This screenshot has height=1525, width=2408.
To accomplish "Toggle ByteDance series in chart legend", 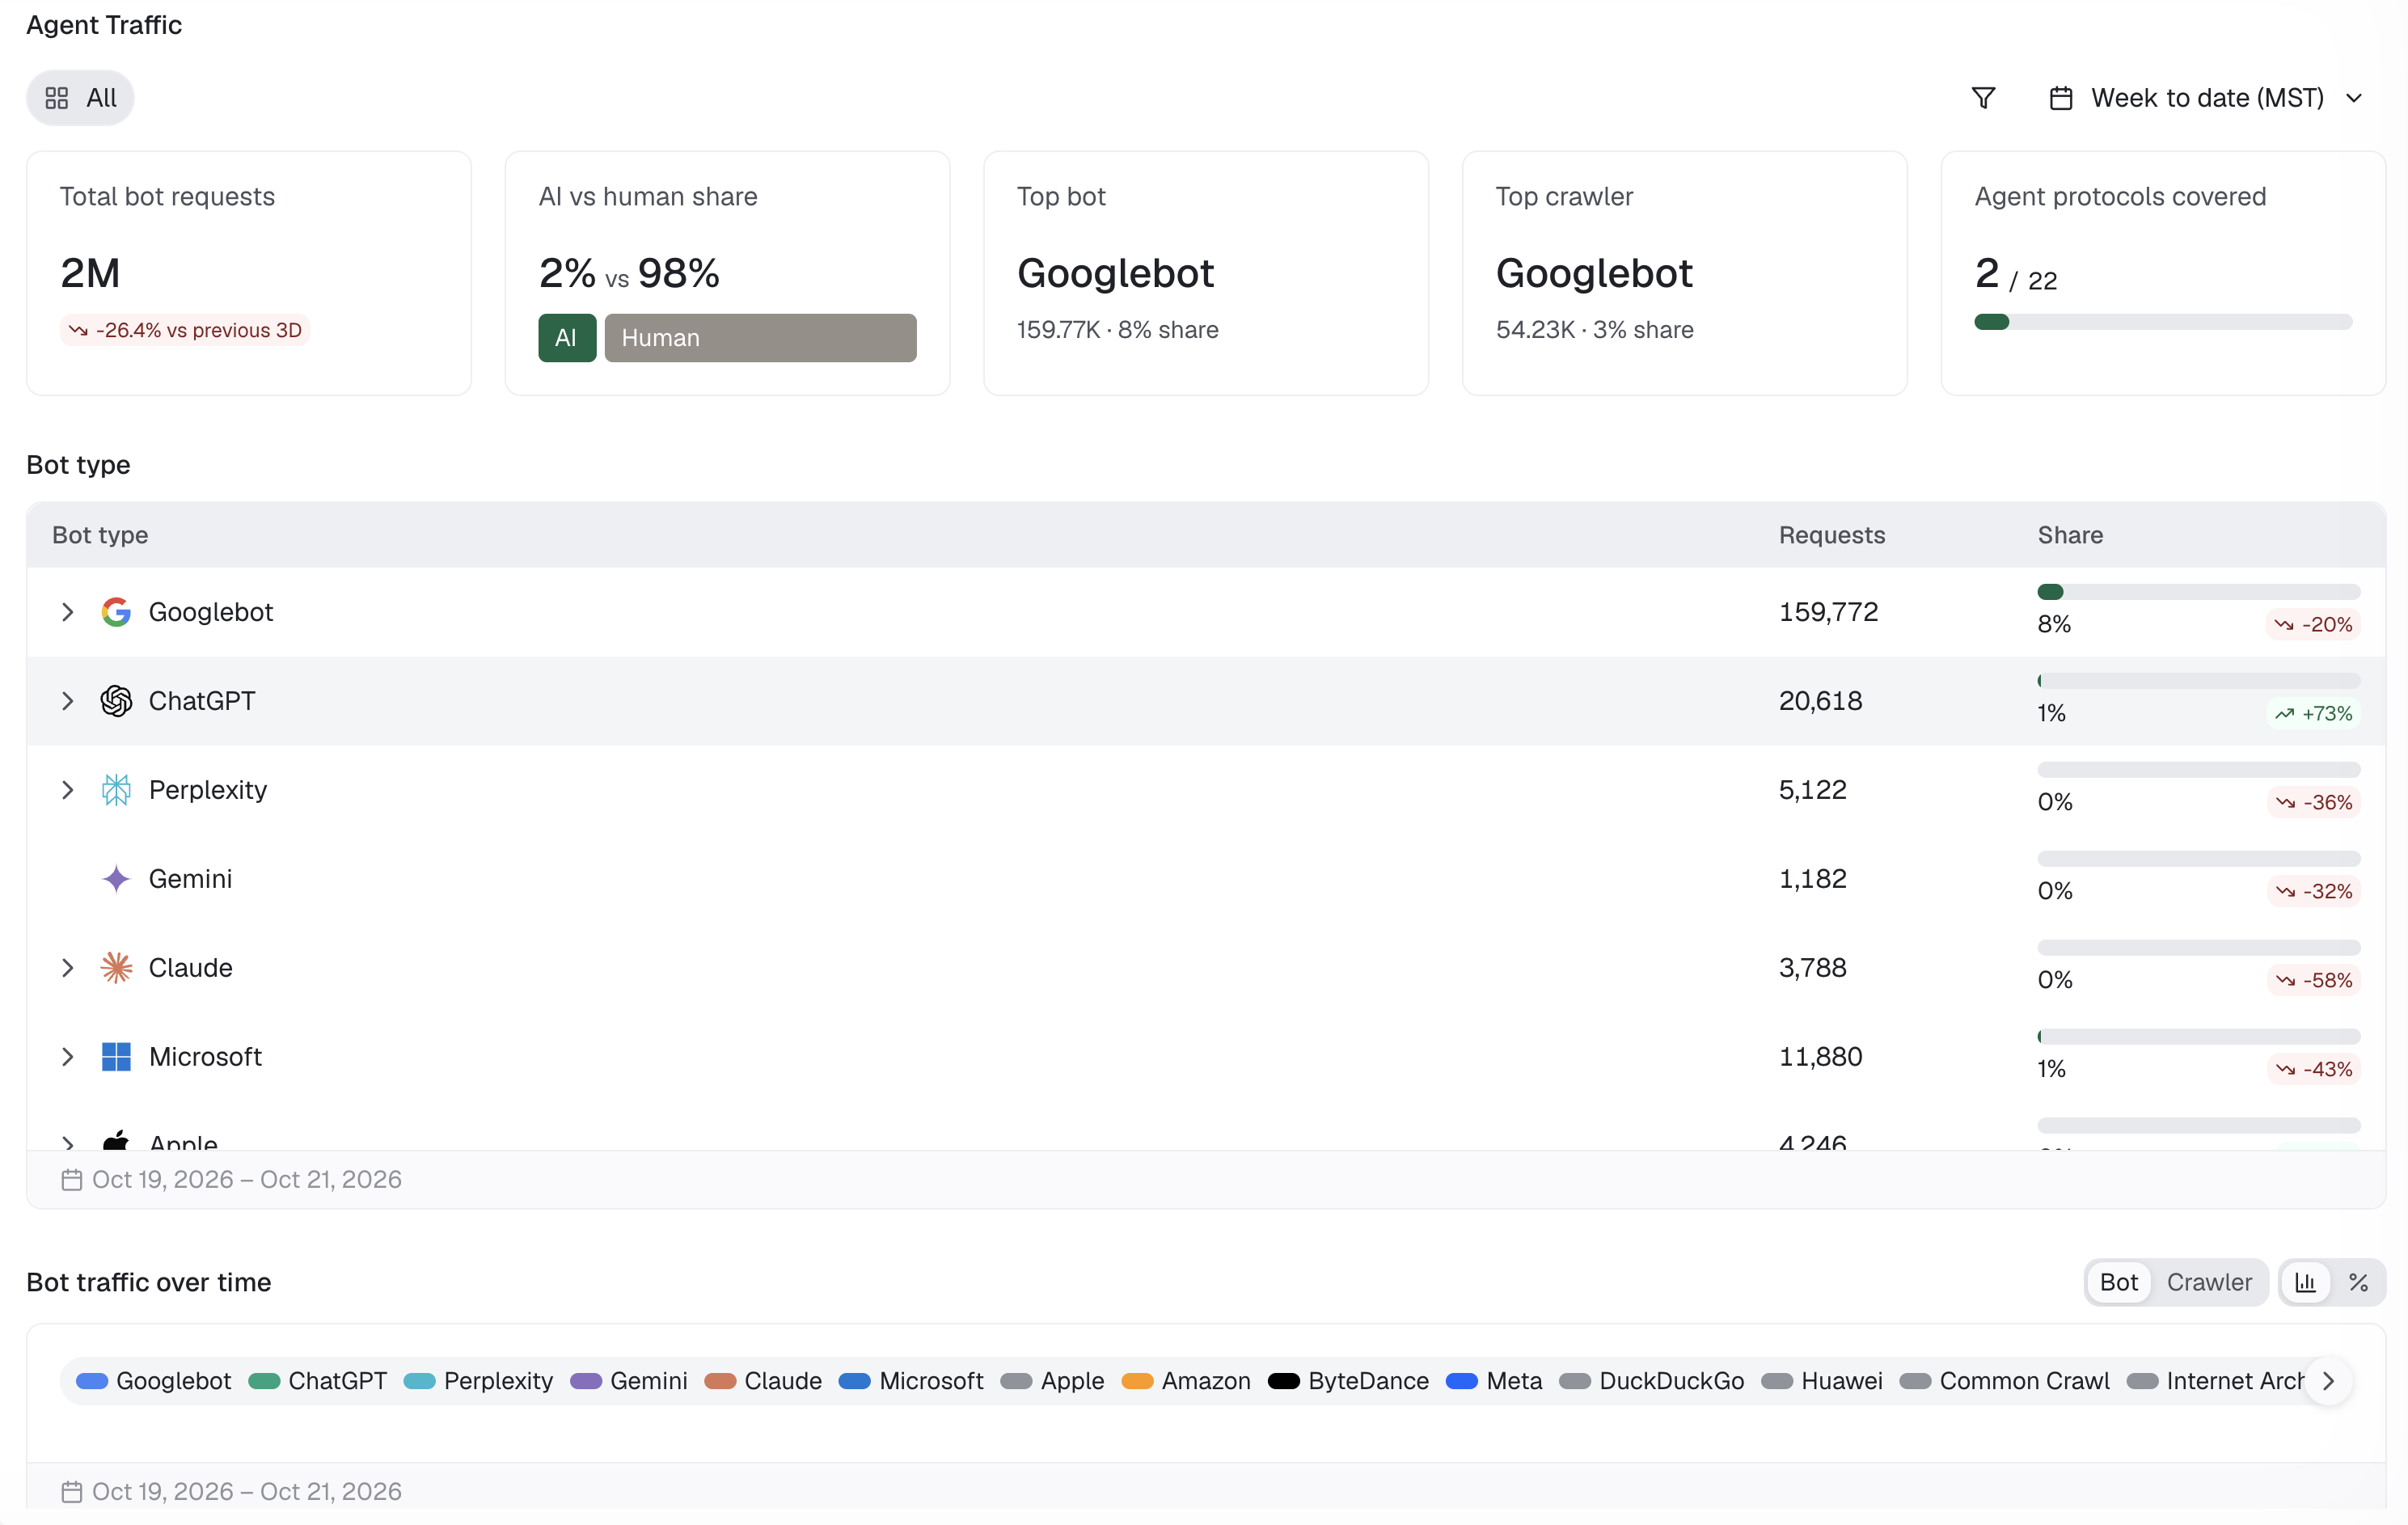I will point(1348,1381).
